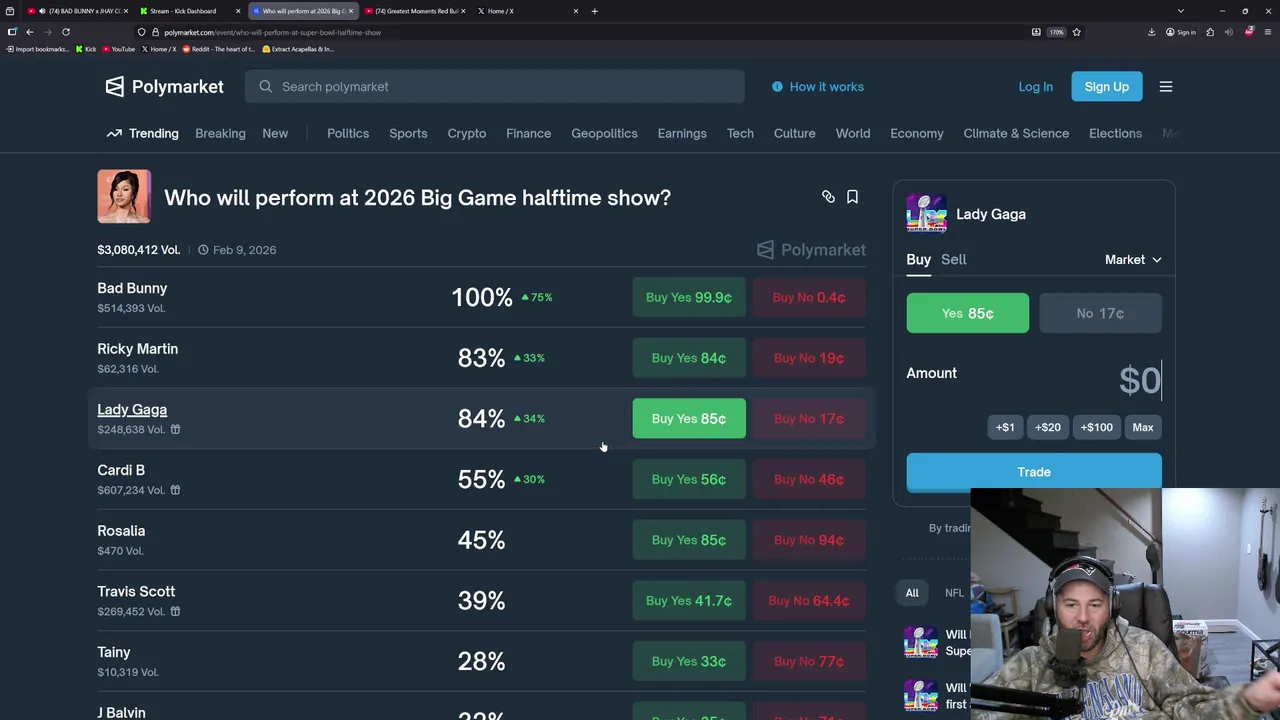Screen dimensions: 1280x720
Task: Click Buy Yes 99.9¢ for Bad Bunny
Action: (x=689, y=297)
